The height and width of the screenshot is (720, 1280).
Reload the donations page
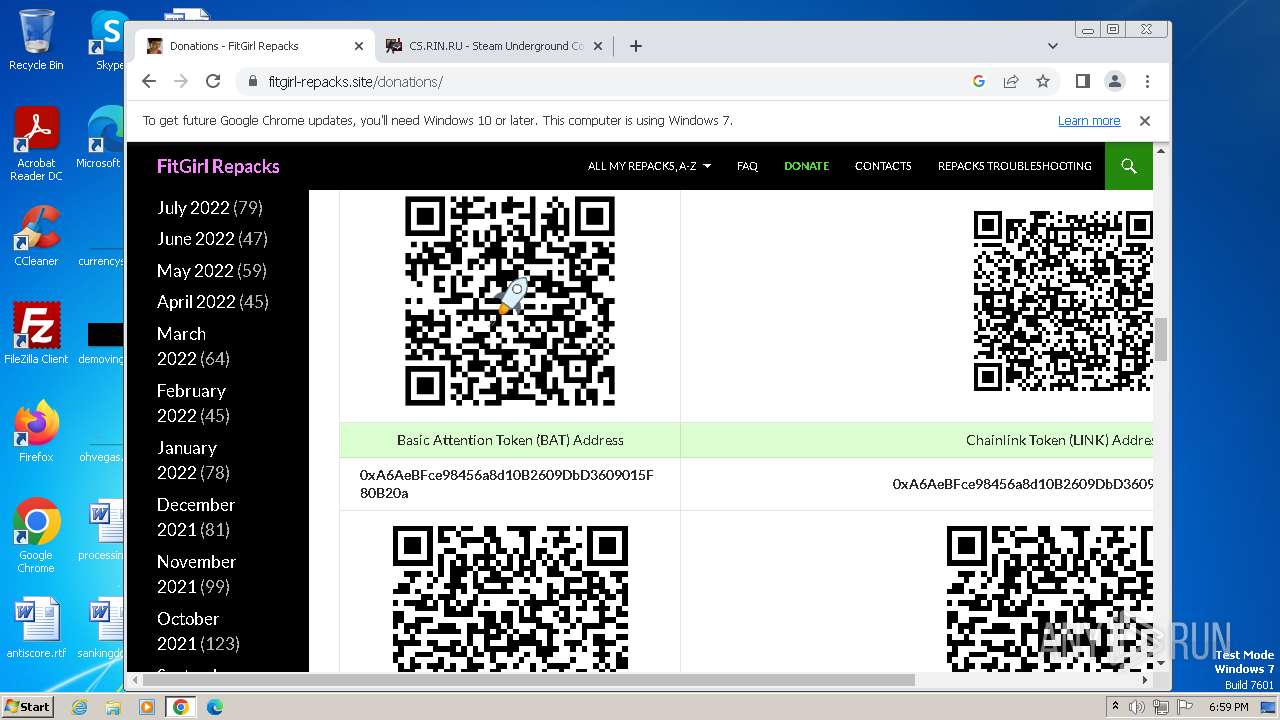213,81
